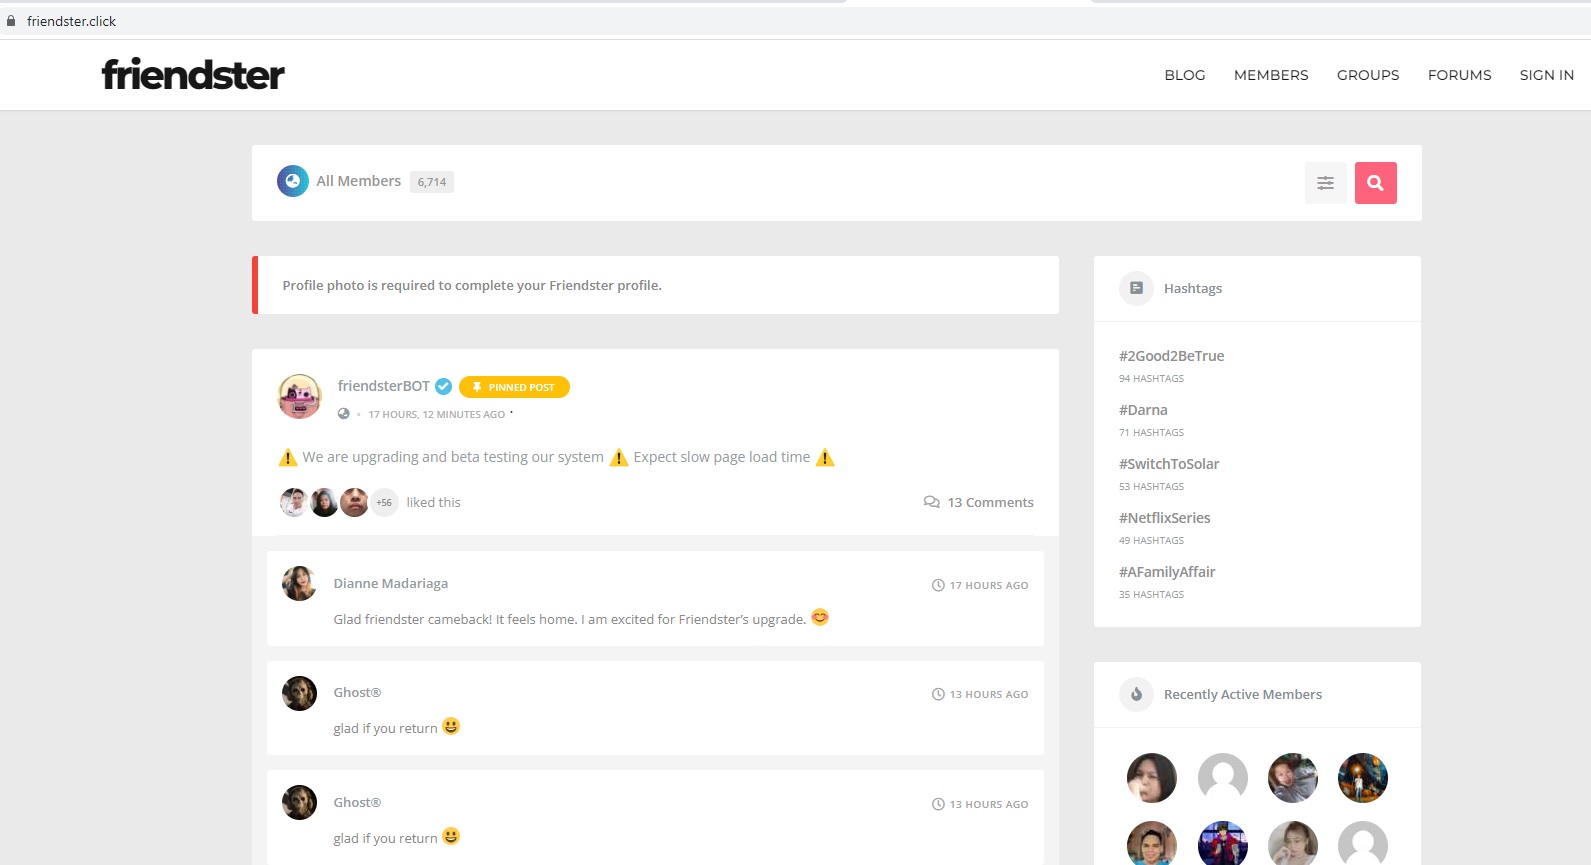Open the BLOG menu item
Screen dimensions: 1591x865
[x=1184, y=75]
